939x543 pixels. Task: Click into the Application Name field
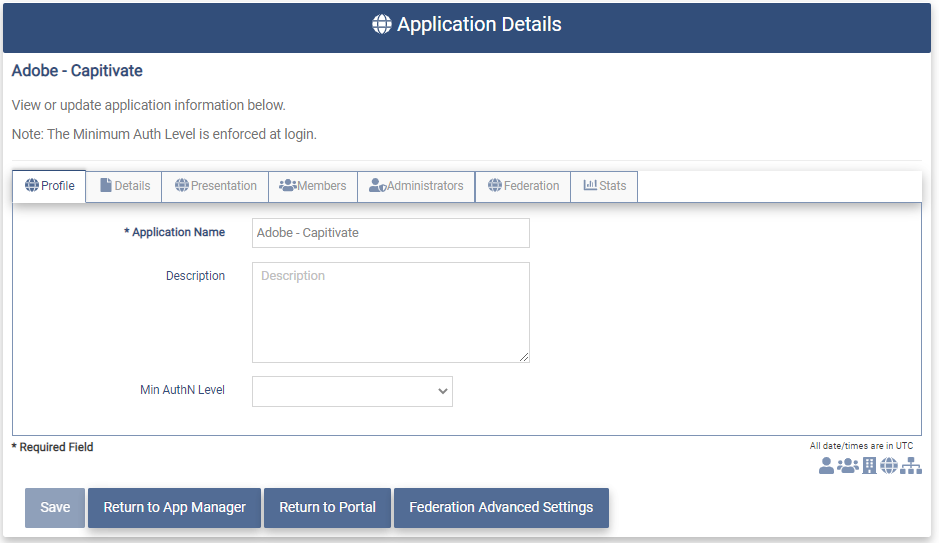tap(390, 233)
